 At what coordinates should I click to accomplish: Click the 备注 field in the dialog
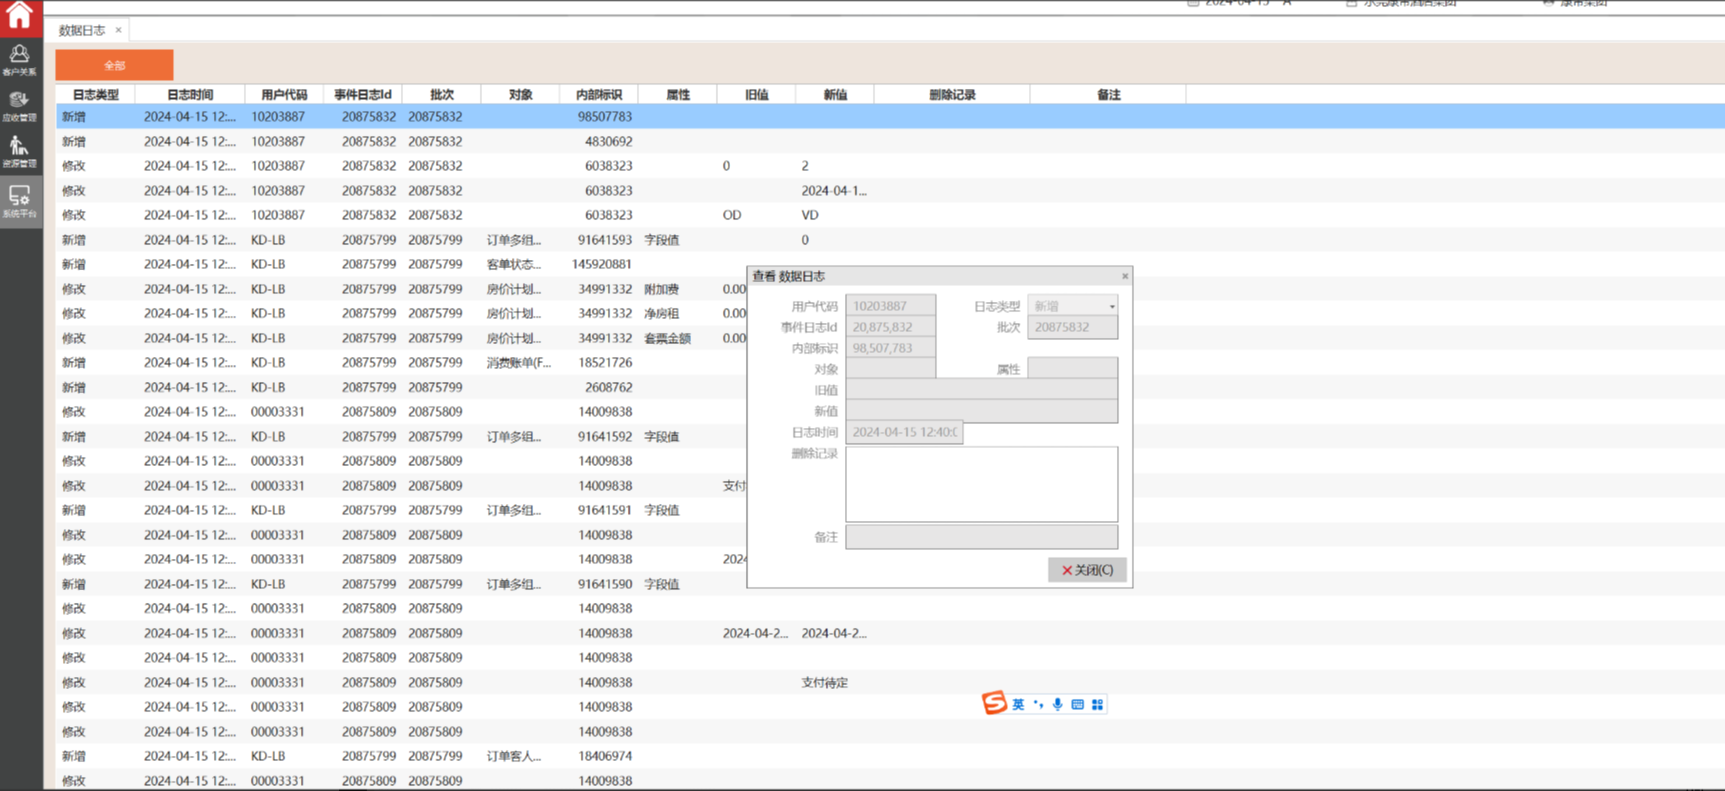coord(981,537)
